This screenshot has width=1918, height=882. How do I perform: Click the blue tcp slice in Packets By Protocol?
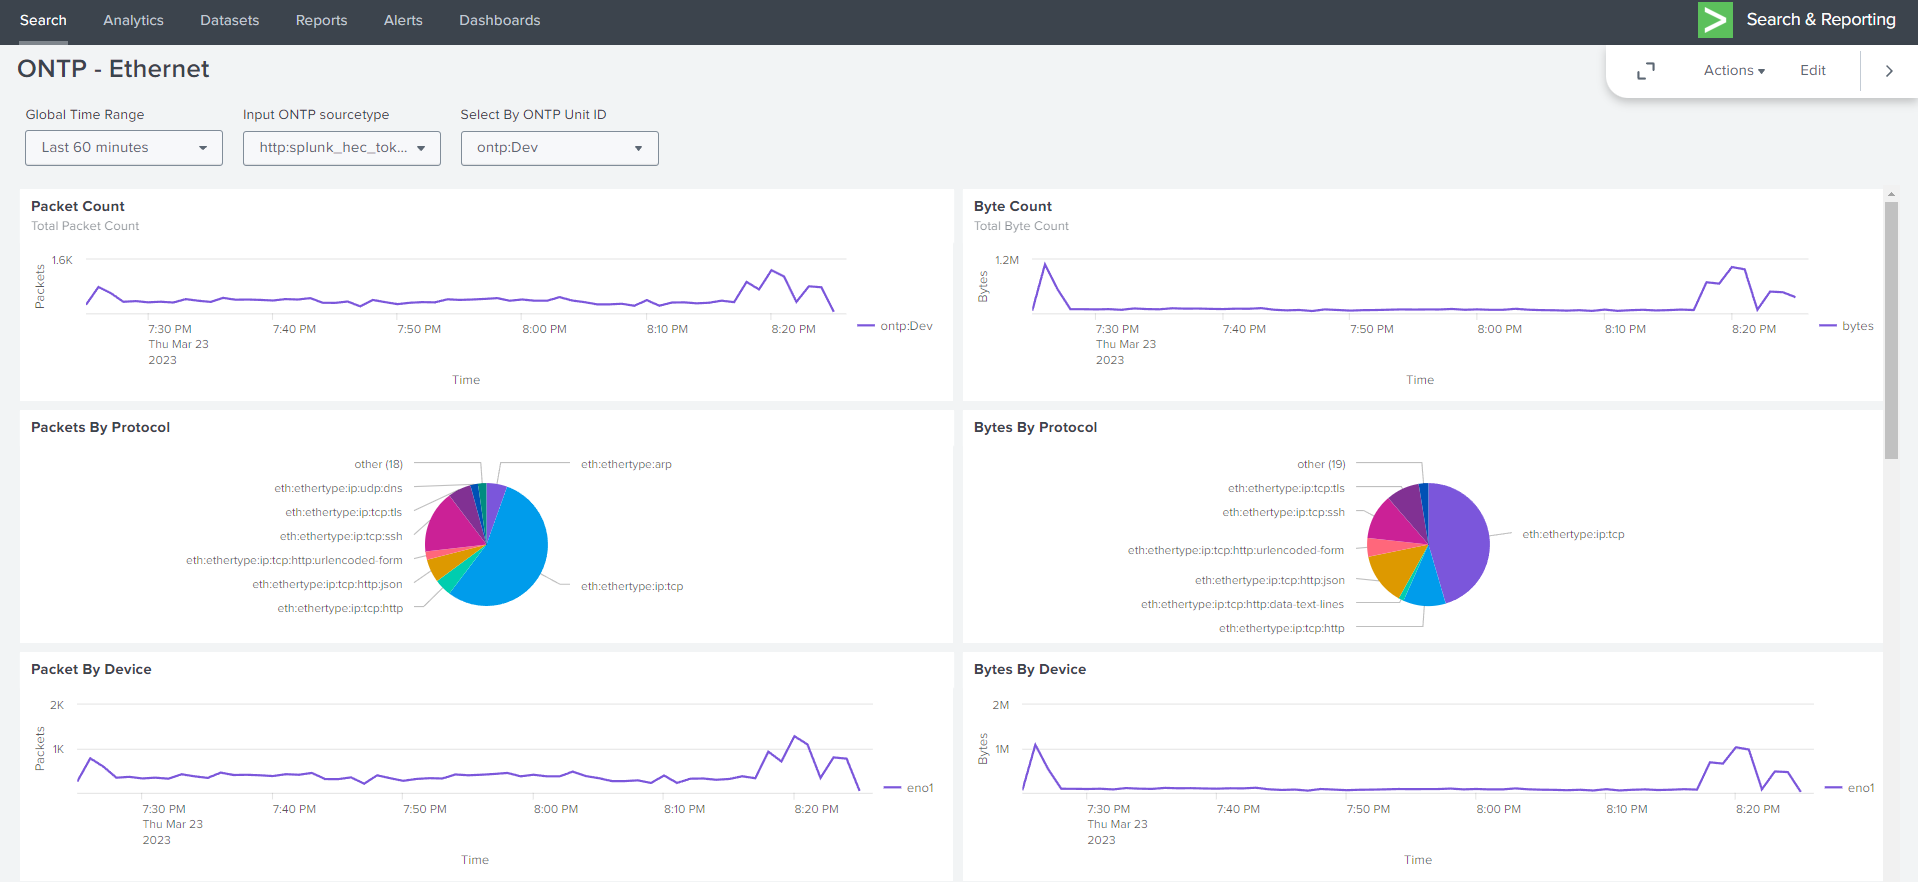point(505,560)
